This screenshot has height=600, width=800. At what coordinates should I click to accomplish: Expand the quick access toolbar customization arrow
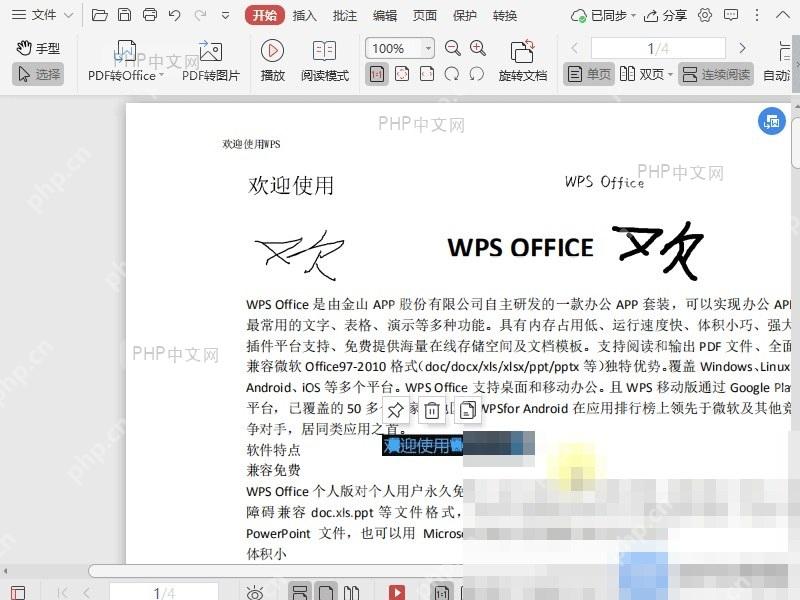coord(225,16)
